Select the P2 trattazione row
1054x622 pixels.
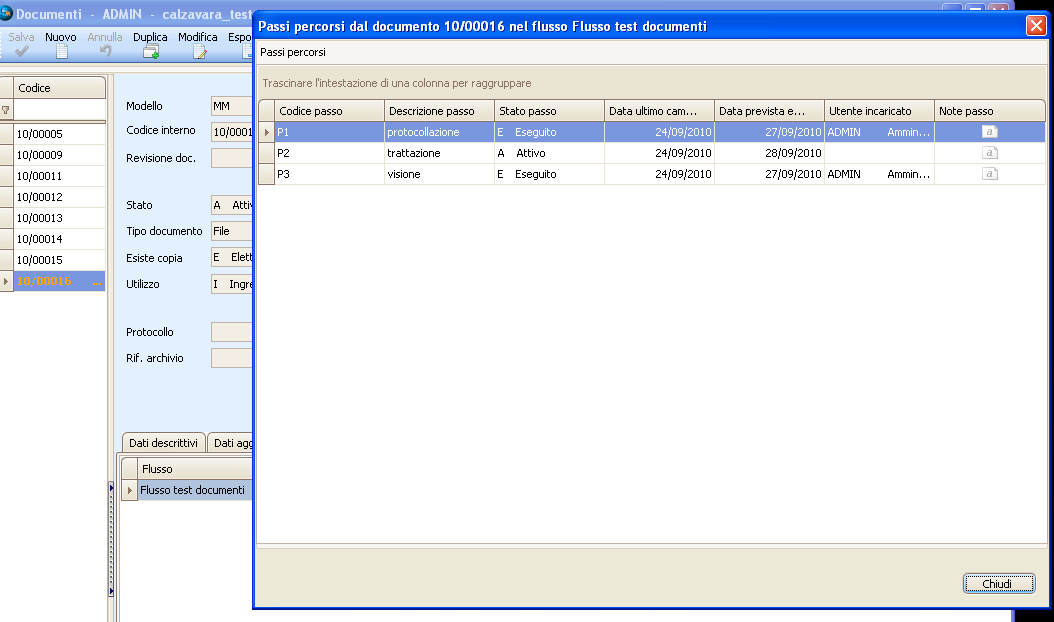[440, 153]
